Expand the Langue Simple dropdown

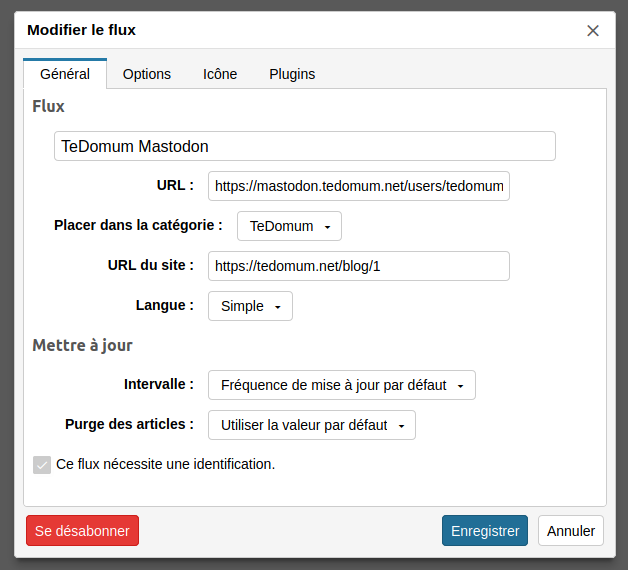pyautogui.click(x=250, y=306)
